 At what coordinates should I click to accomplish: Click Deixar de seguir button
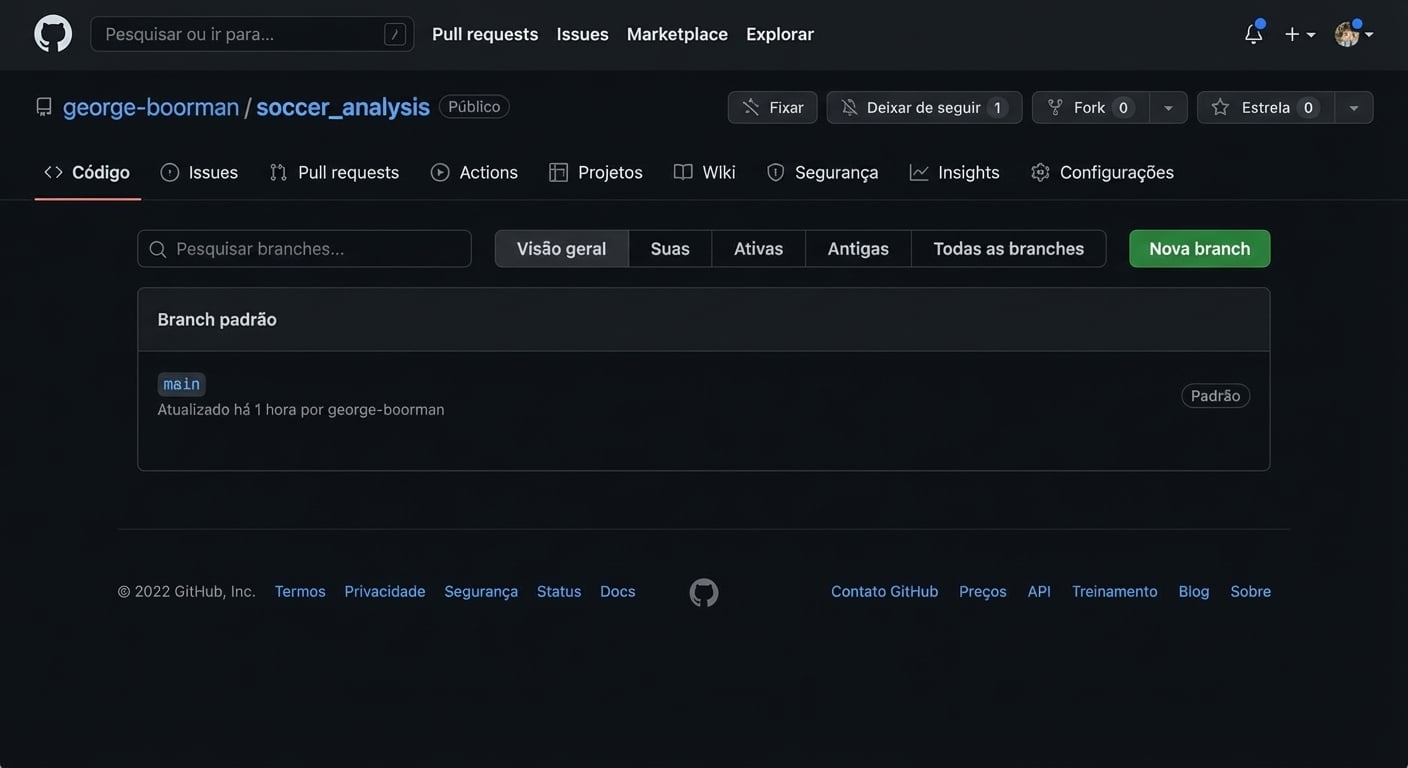pyautogui.click(x=924, y=107)
